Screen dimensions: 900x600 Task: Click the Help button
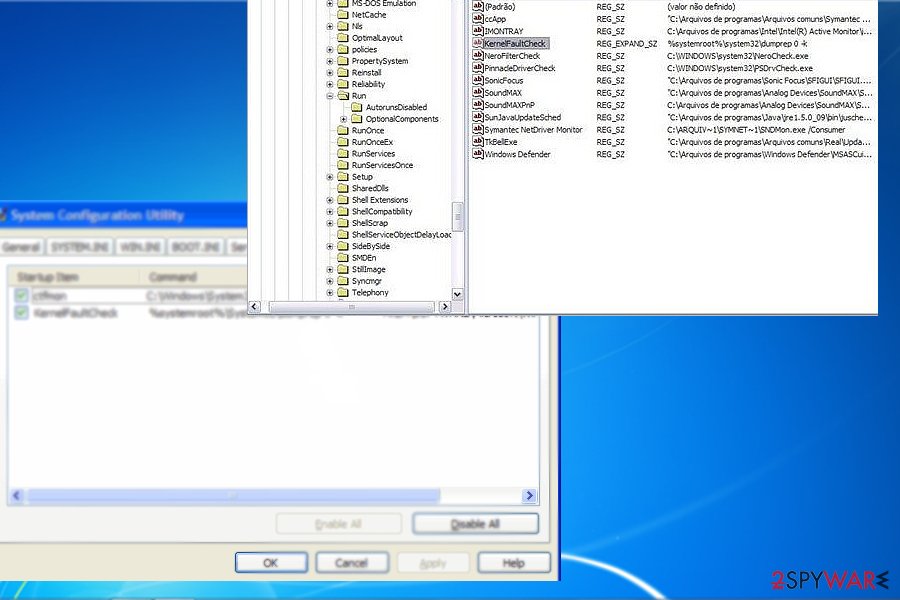[x=514, y=563]
